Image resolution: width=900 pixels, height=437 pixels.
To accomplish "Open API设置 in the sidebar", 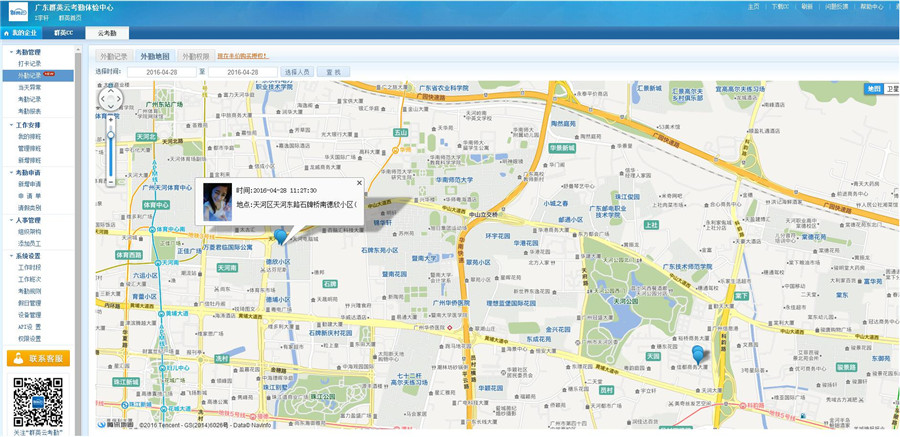I will coord(29,327).
